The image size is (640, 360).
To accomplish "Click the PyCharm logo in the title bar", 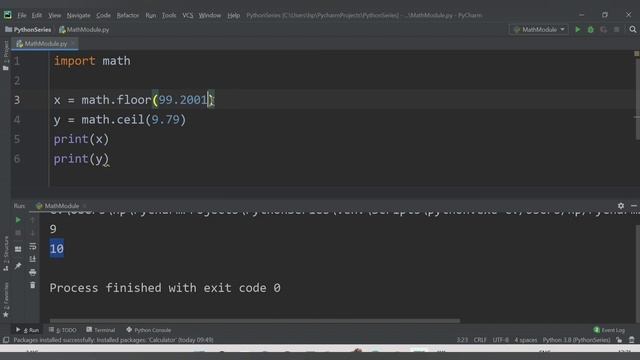I will tap(8, 15).
